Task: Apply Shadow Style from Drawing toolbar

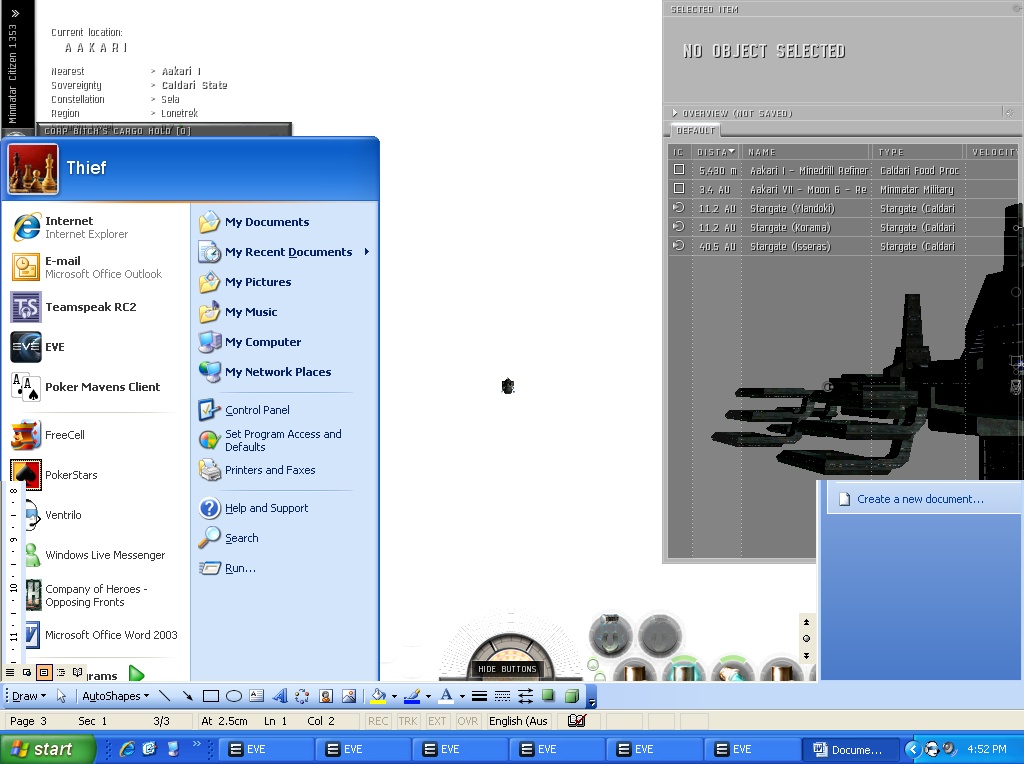Action: [548, 696]
